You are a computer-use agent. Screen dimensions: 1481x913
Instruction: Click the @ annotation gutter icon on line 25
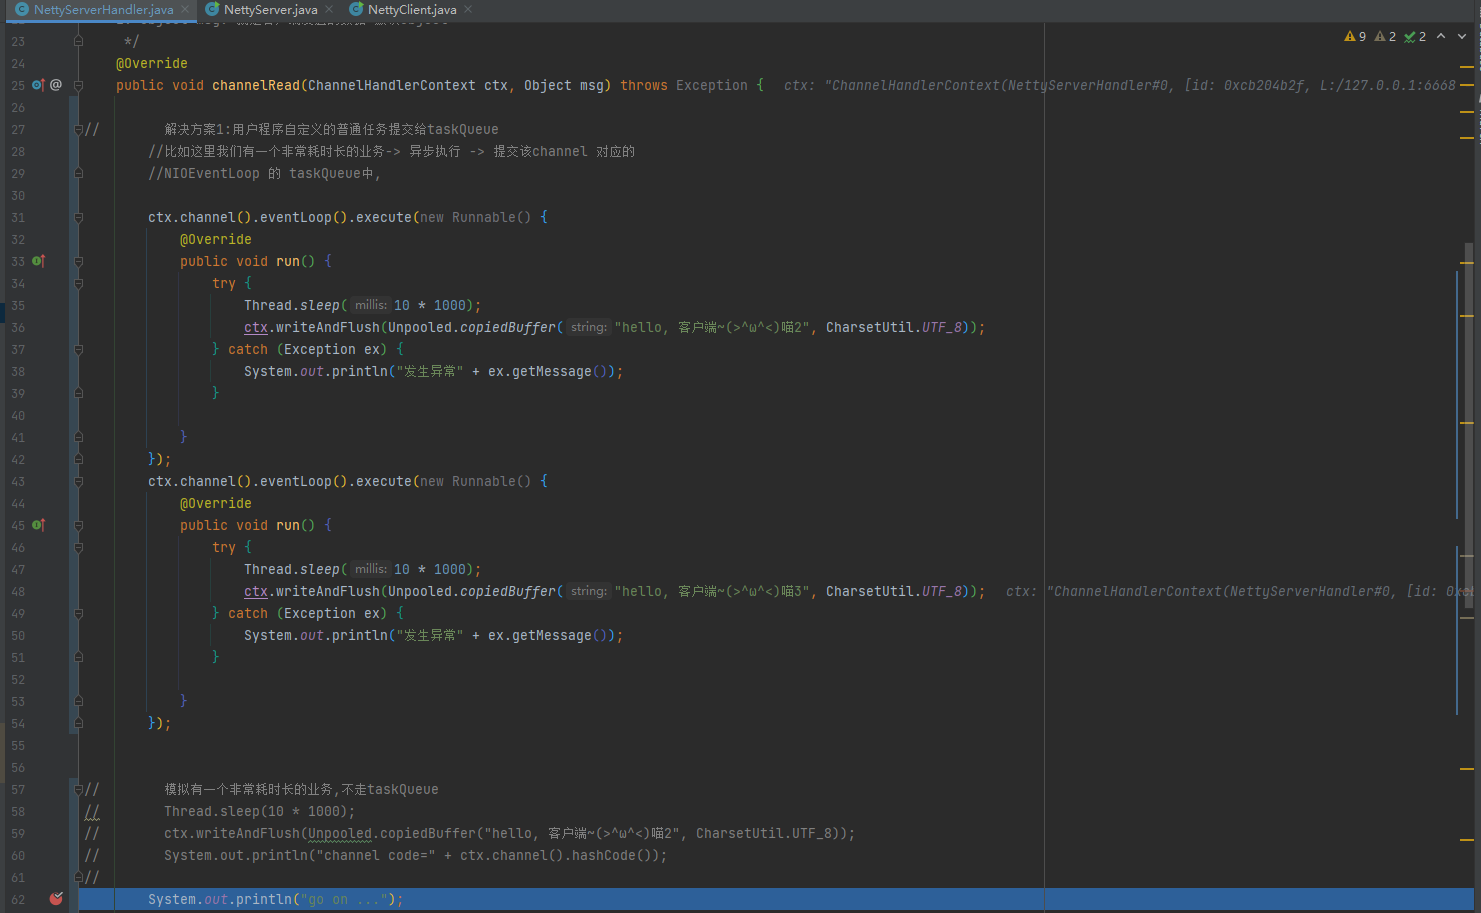56,85
